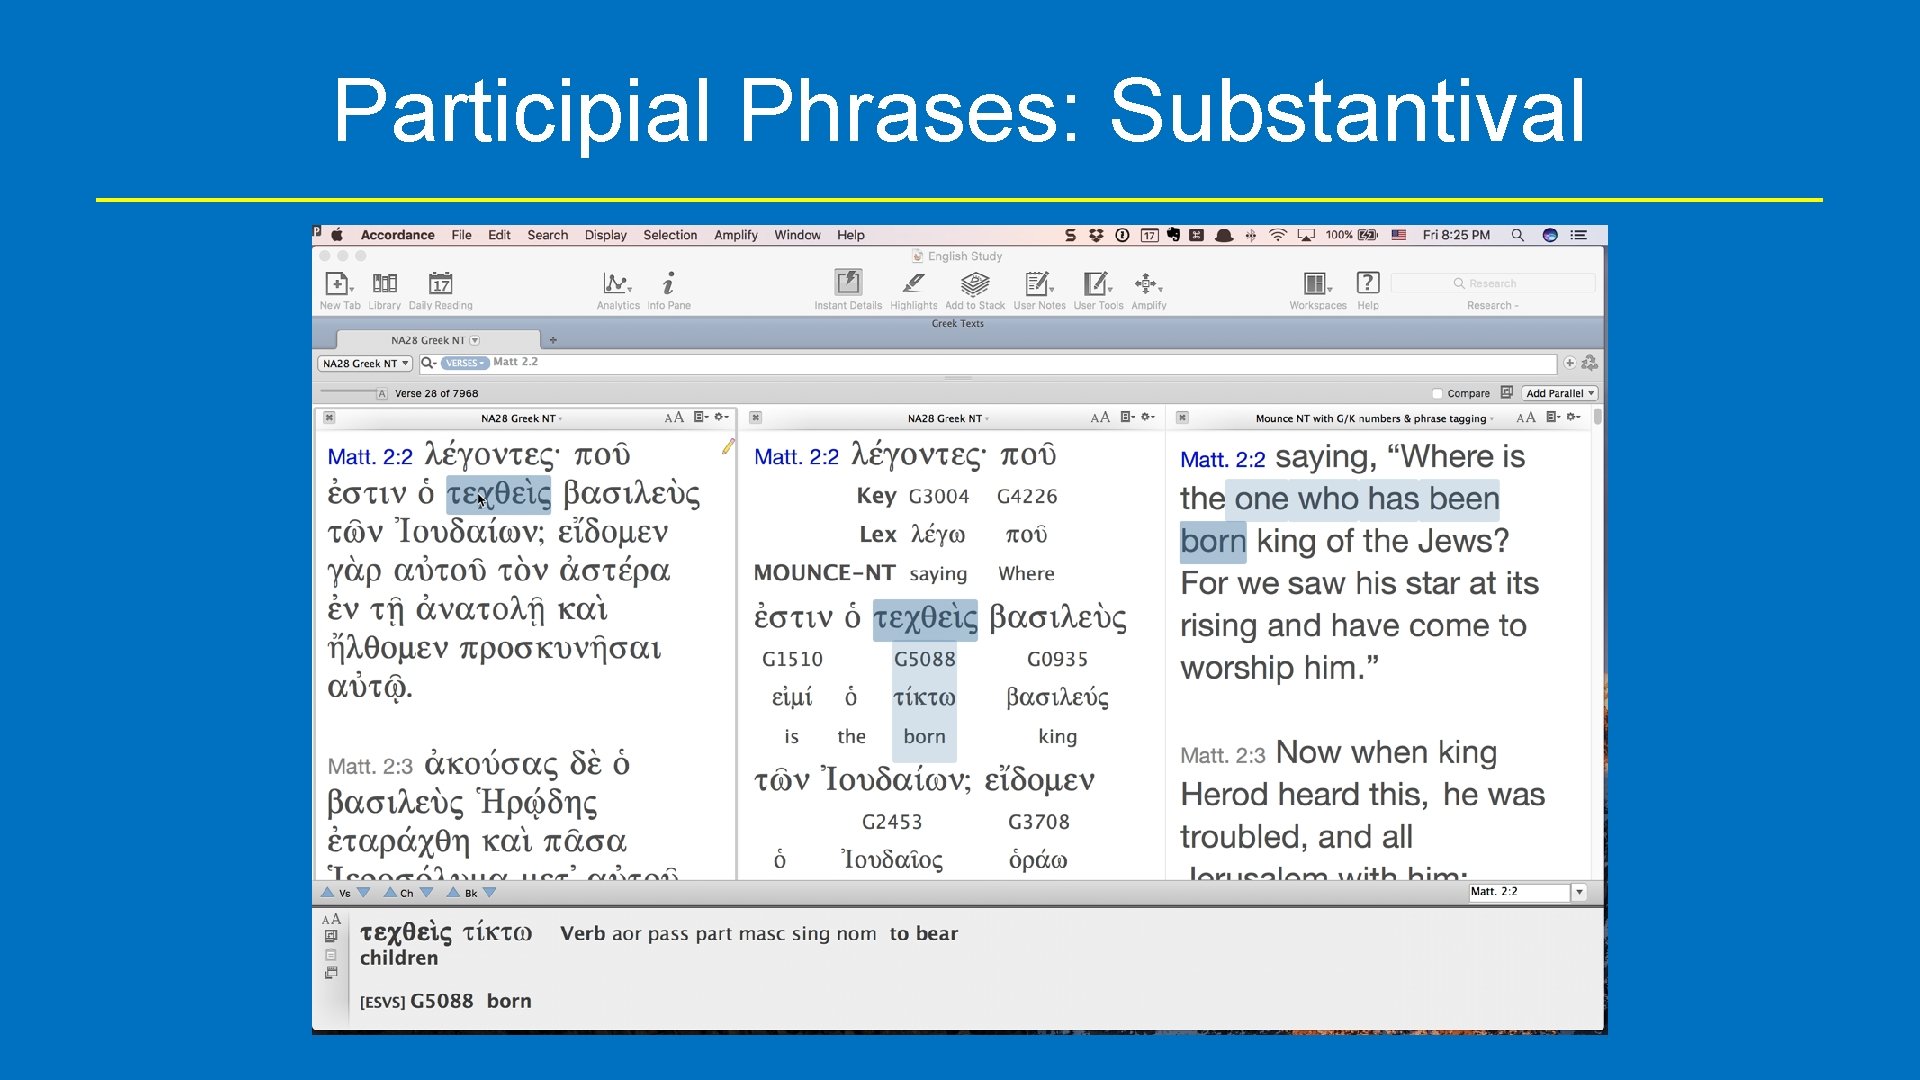
Task: Open Instant Details panel icon
Action: tap(848, 283)
